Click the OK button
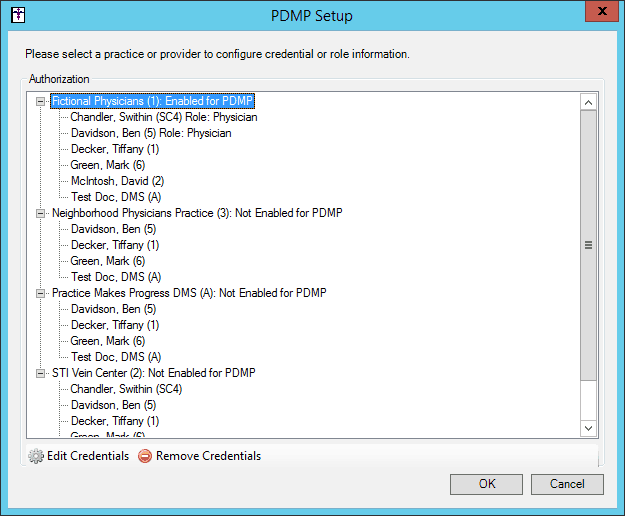The height and width of the screenshot is (516, 625). [x=486, y=484]
